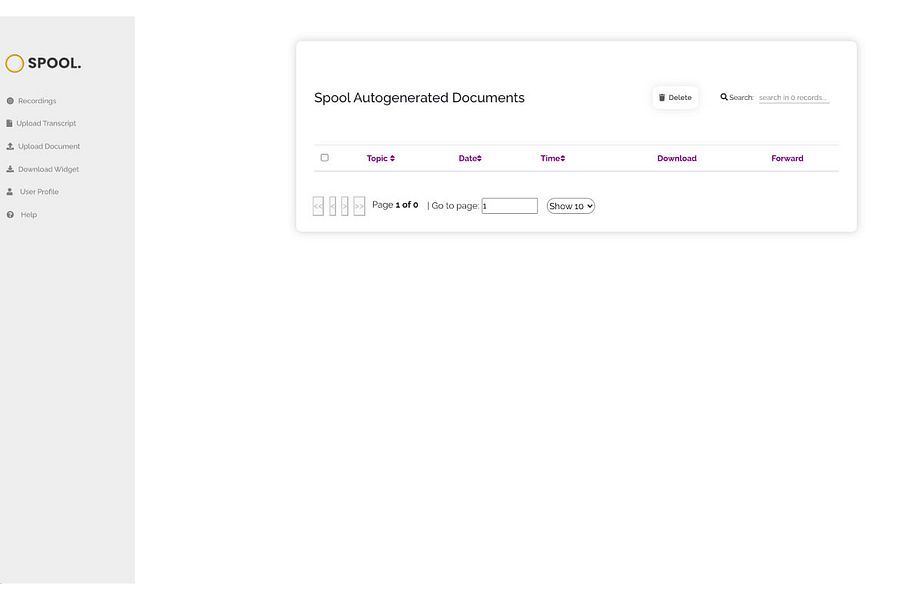Jump to first page with << button
923x600 pixels.
pos(318,206)
